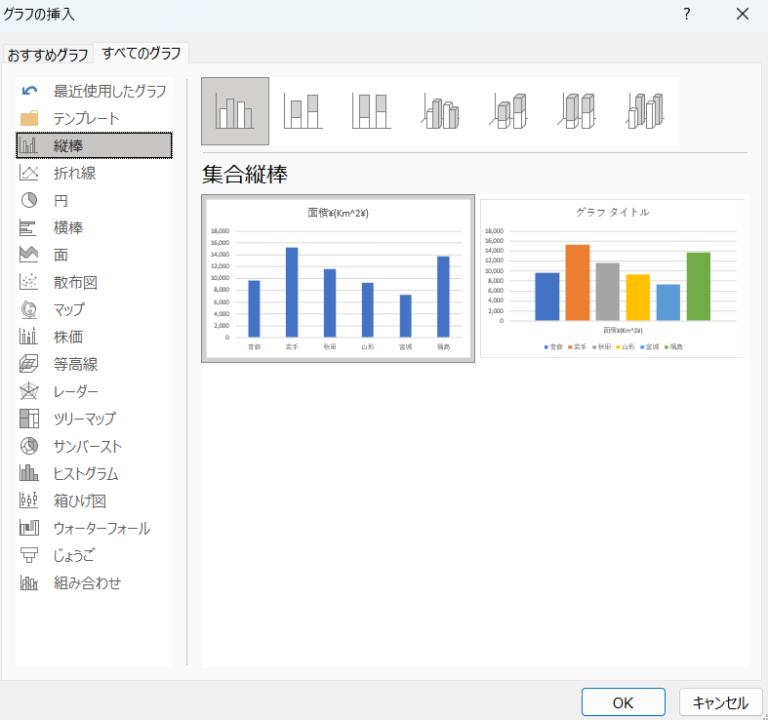This screenshot has width=768, height=720.
Task: Select the ツリーマップ (treemap) chart type
Action: click(84, 419)
